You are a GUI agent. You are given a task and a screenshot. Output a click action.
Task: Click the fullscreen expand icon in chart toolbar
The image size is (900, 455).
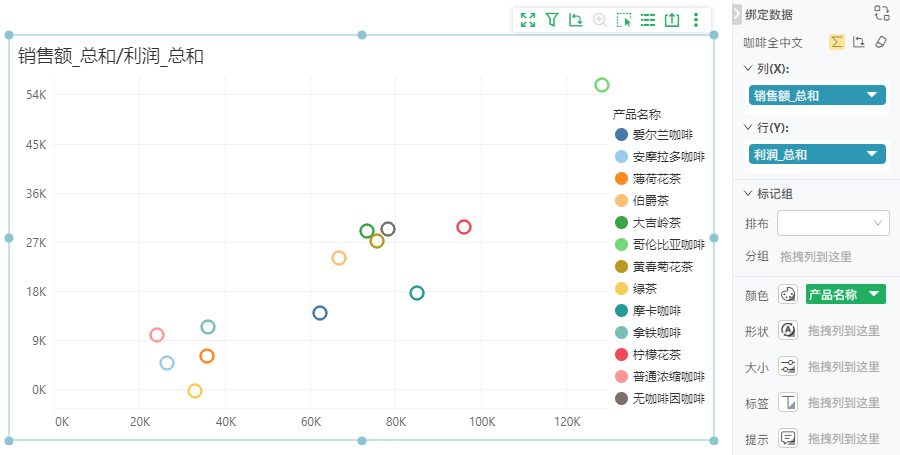tap(527, 20)
